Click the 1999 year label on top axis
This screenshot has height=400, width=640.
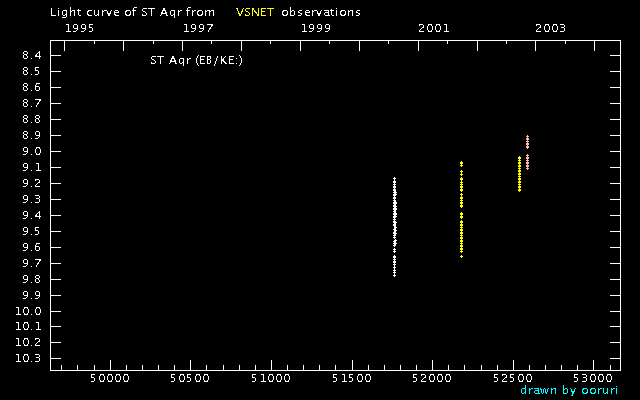click(316, 28)
